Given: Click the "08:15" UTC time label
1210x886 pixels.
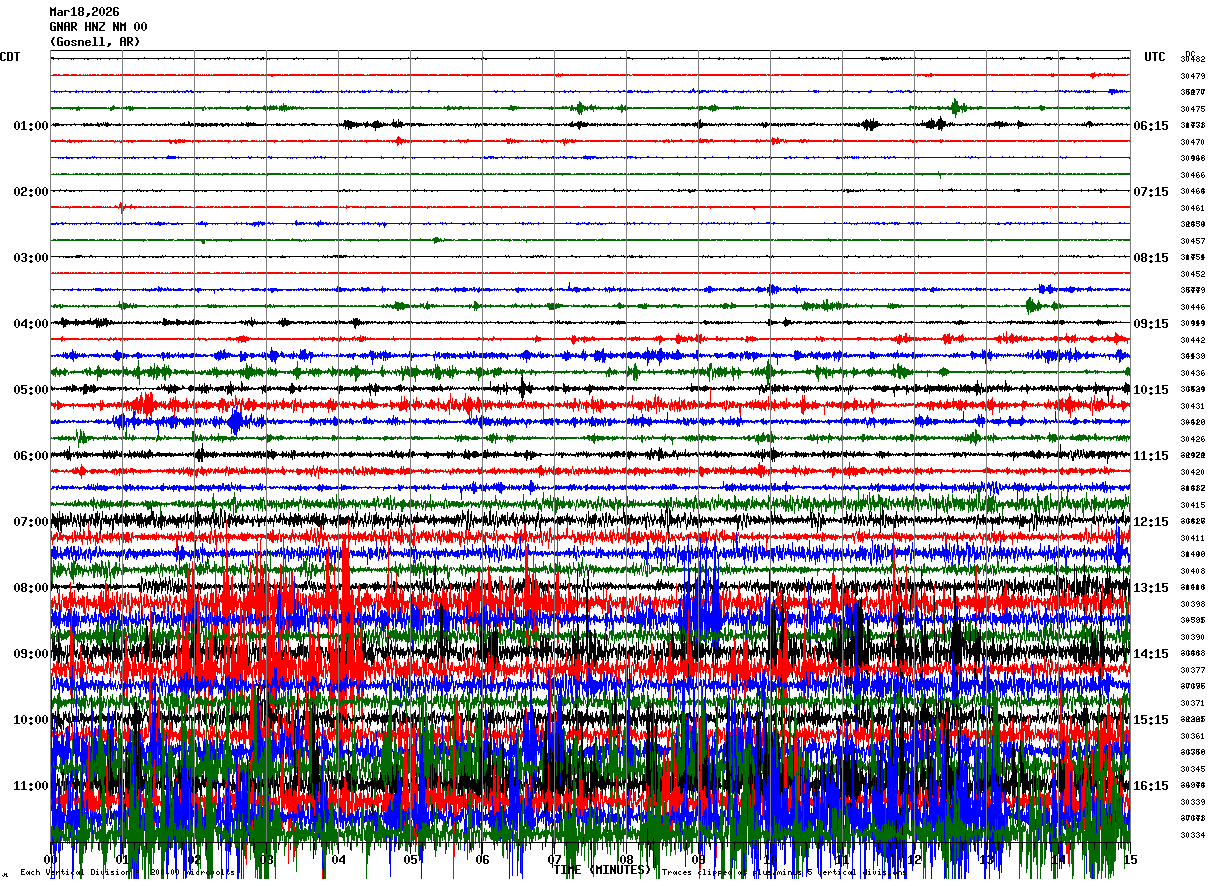Looking at the screenshot, I should click(x=1151, y=258).
